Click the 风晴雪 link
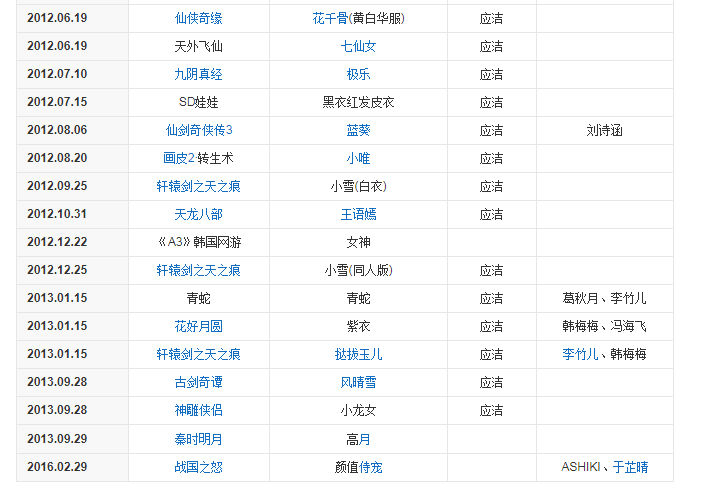 (358, 382)
